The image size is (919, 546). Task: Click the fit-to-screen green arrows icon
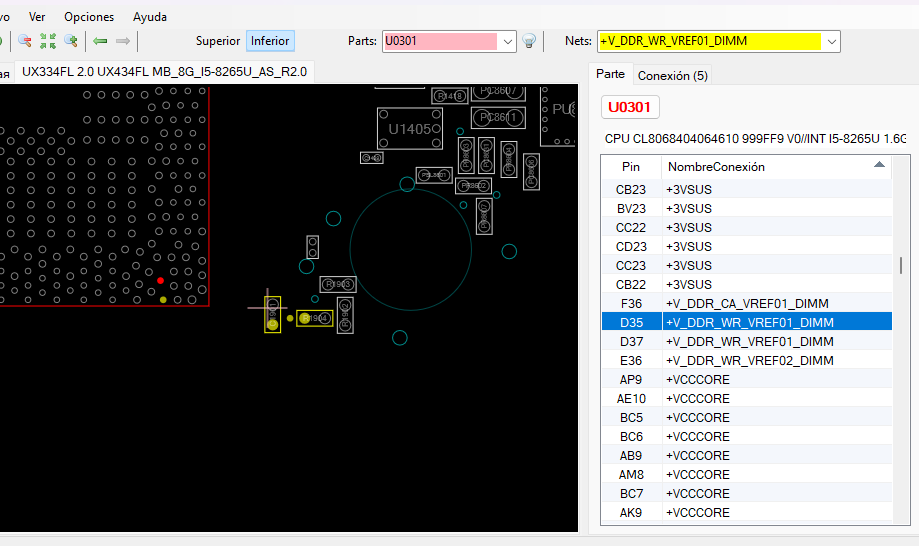click(x=48, y=41)
